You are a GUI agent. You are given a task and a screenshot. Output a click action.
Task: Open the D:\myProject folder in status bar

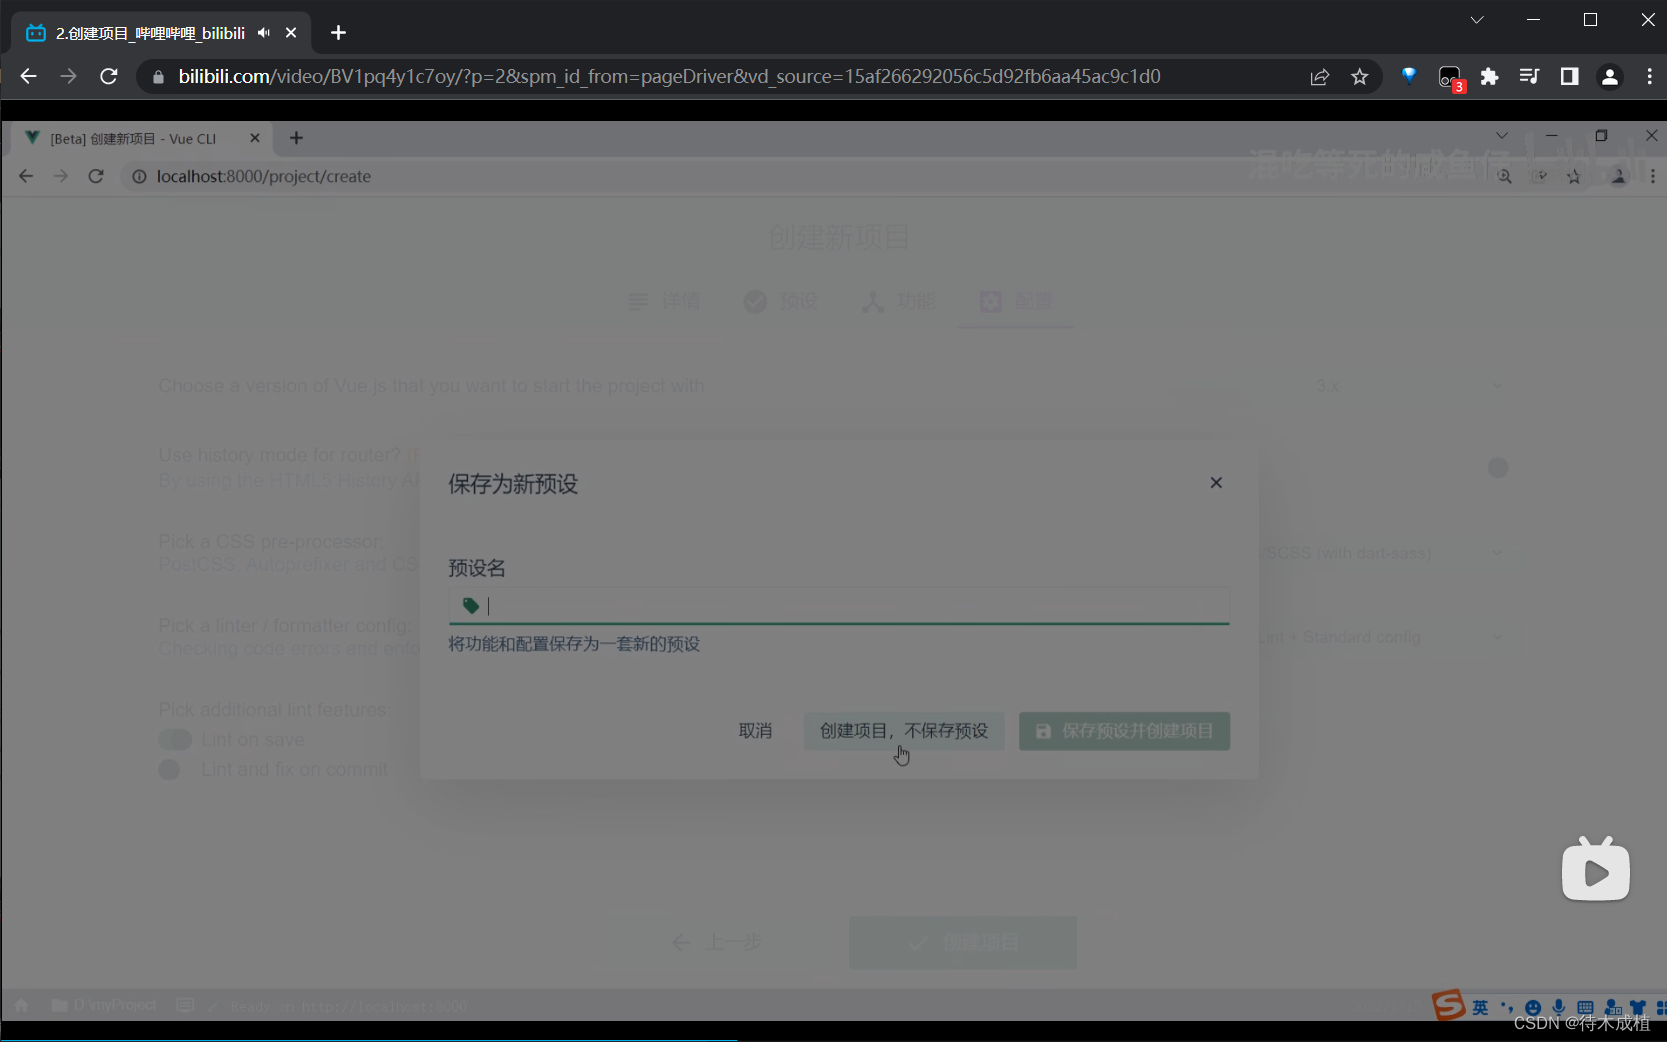(105, 1005)
